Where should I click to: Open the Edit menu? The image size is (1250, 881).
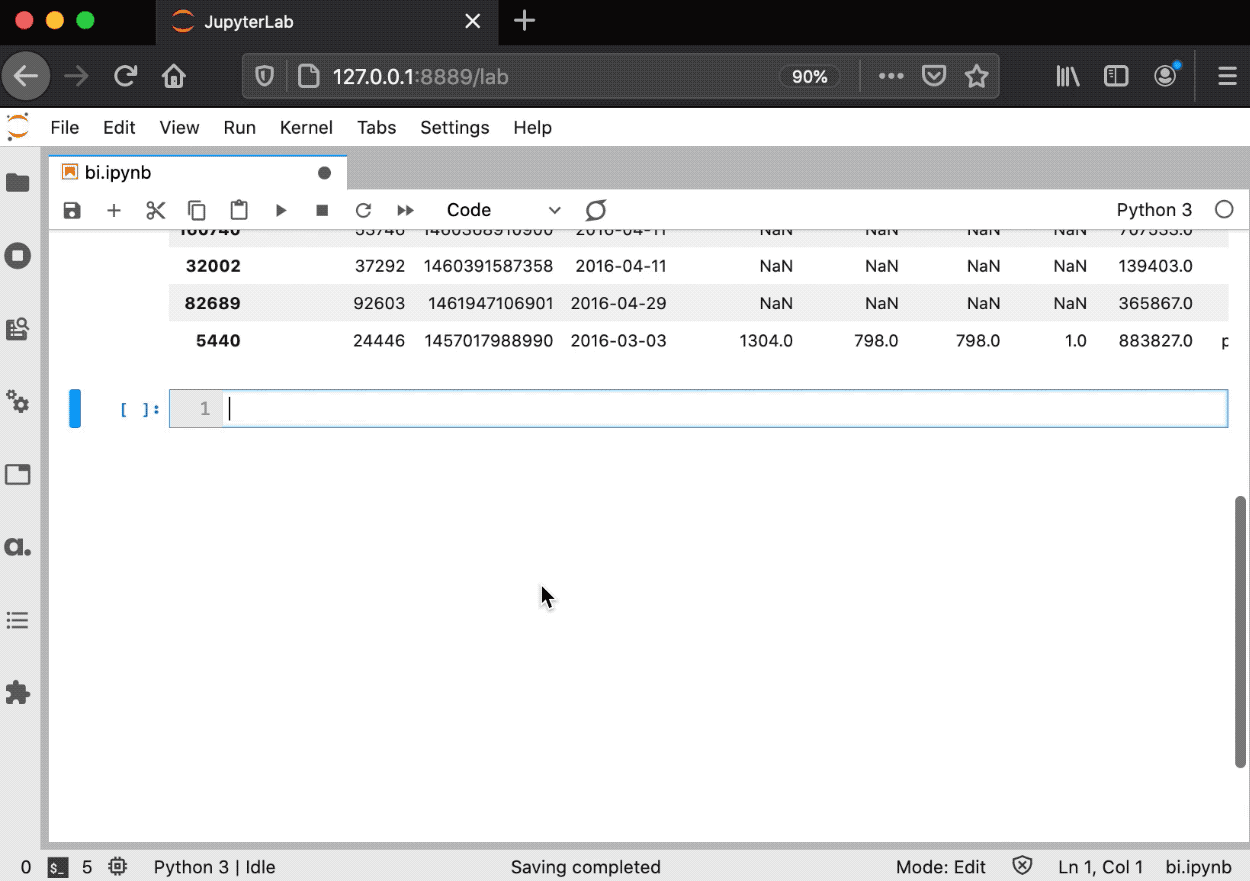click(119, 127)
